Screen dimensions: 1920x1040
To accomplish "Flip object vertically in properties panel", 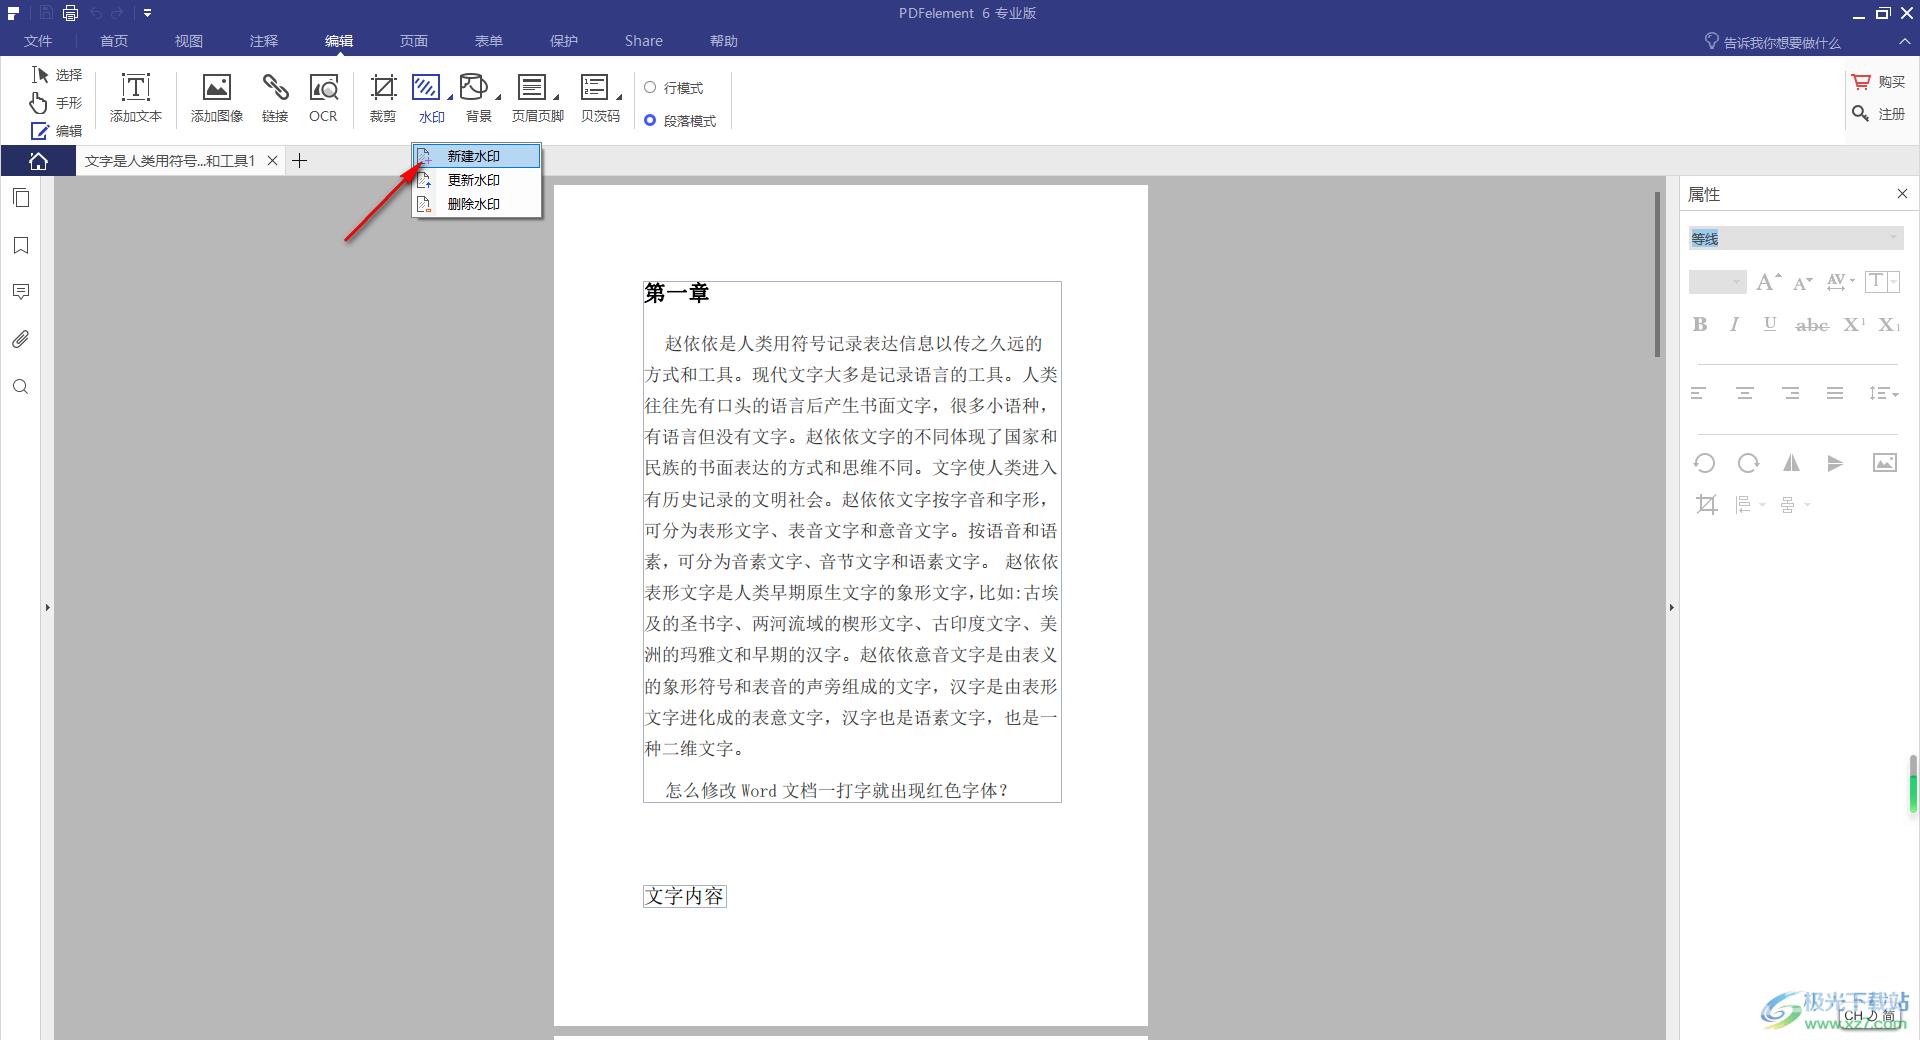I will tap(1835, 463).
